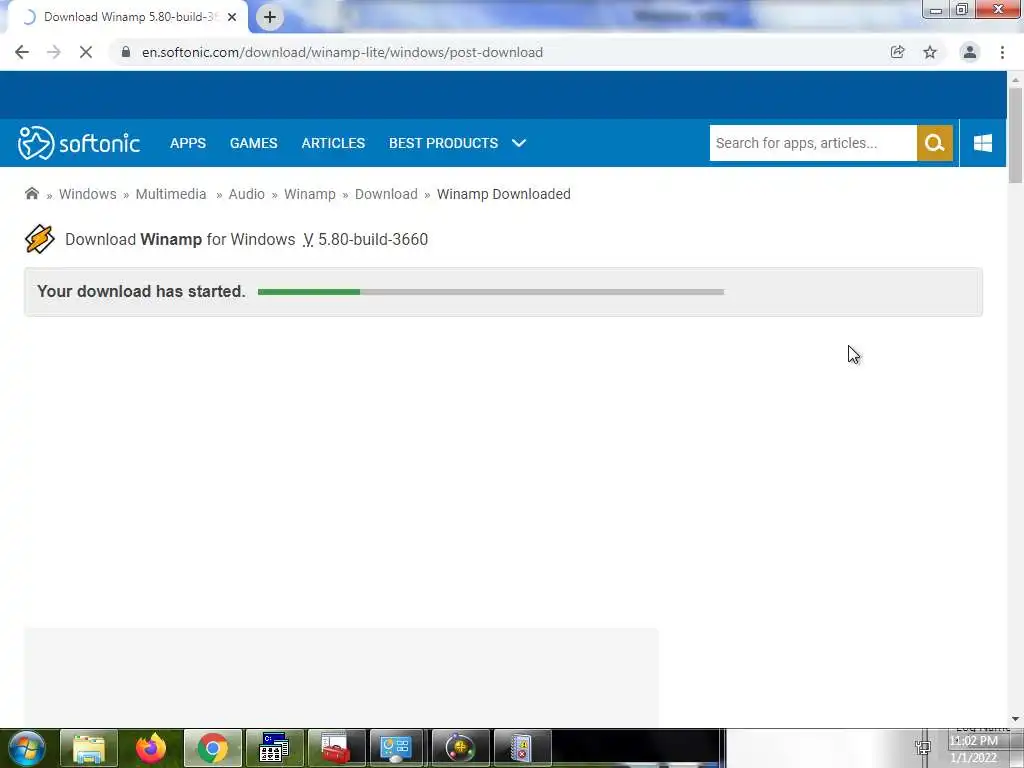
Task: Click the padlock site info icon
Action: [x=125, y=52]
